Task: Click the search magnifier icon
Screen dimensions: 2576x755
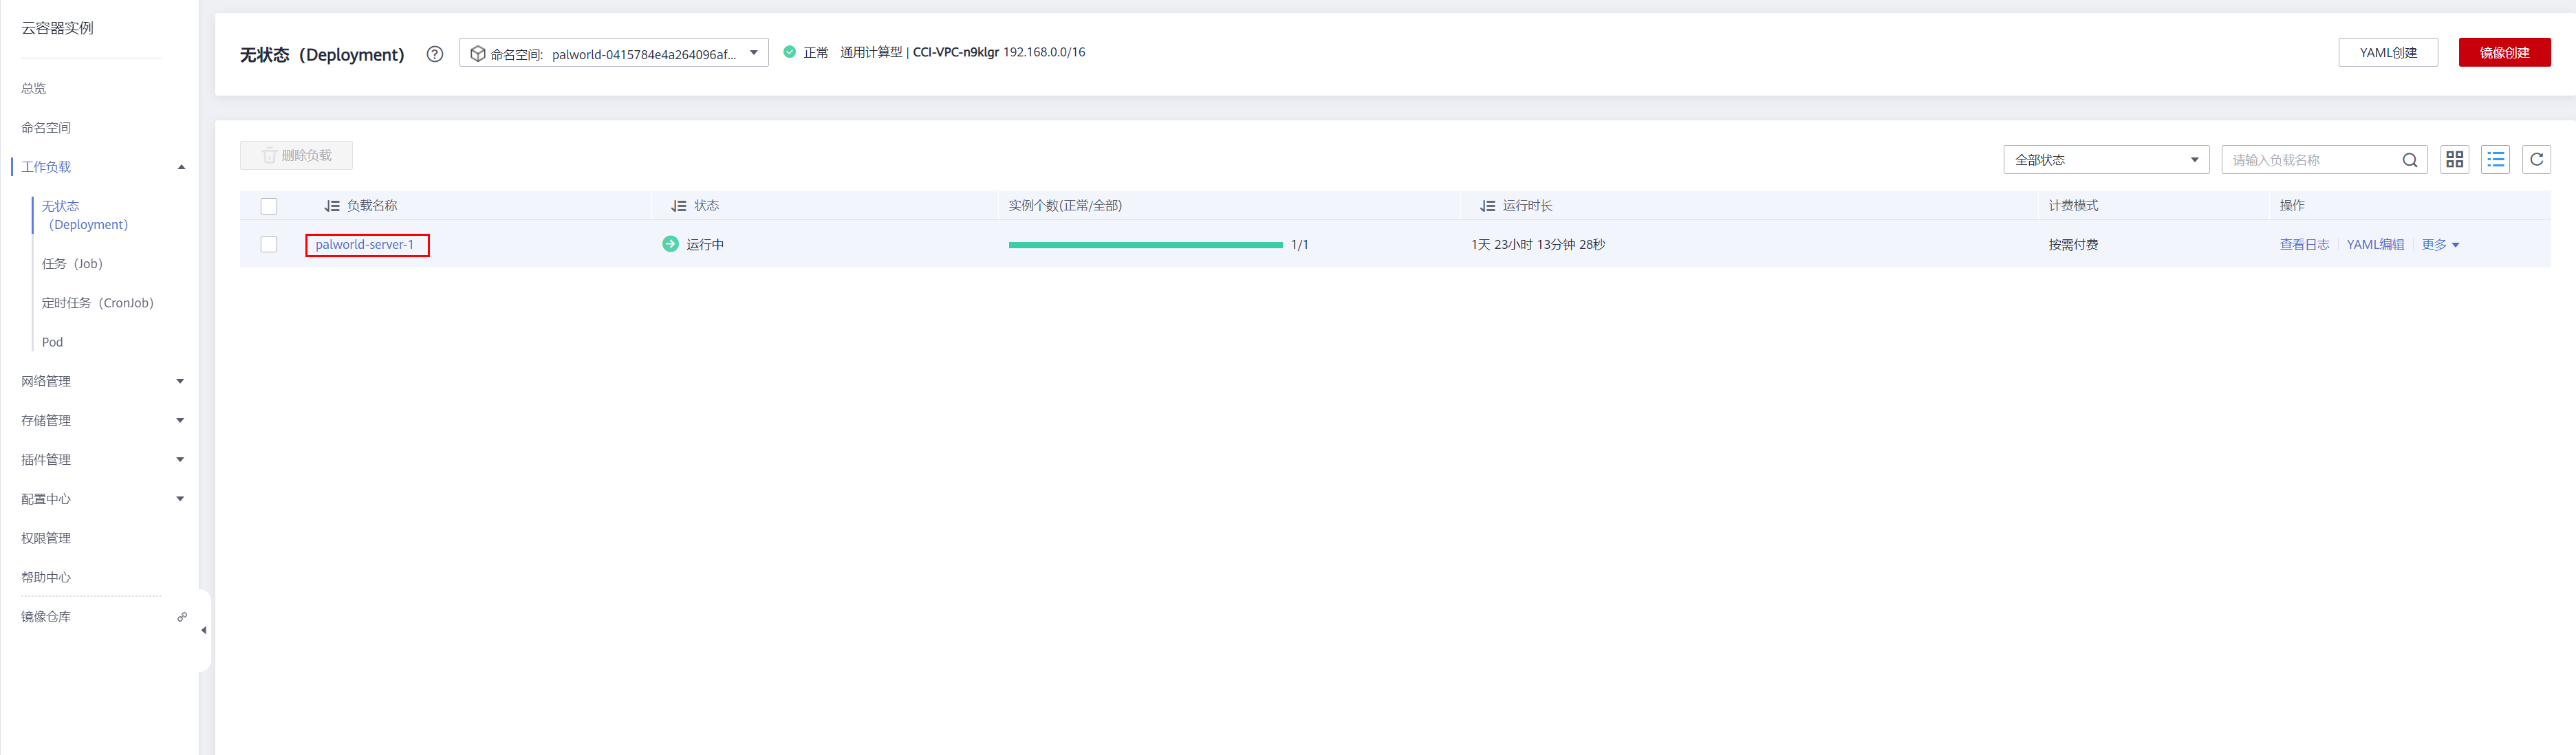Action: pyautogui.click(x=2409, y=160)
